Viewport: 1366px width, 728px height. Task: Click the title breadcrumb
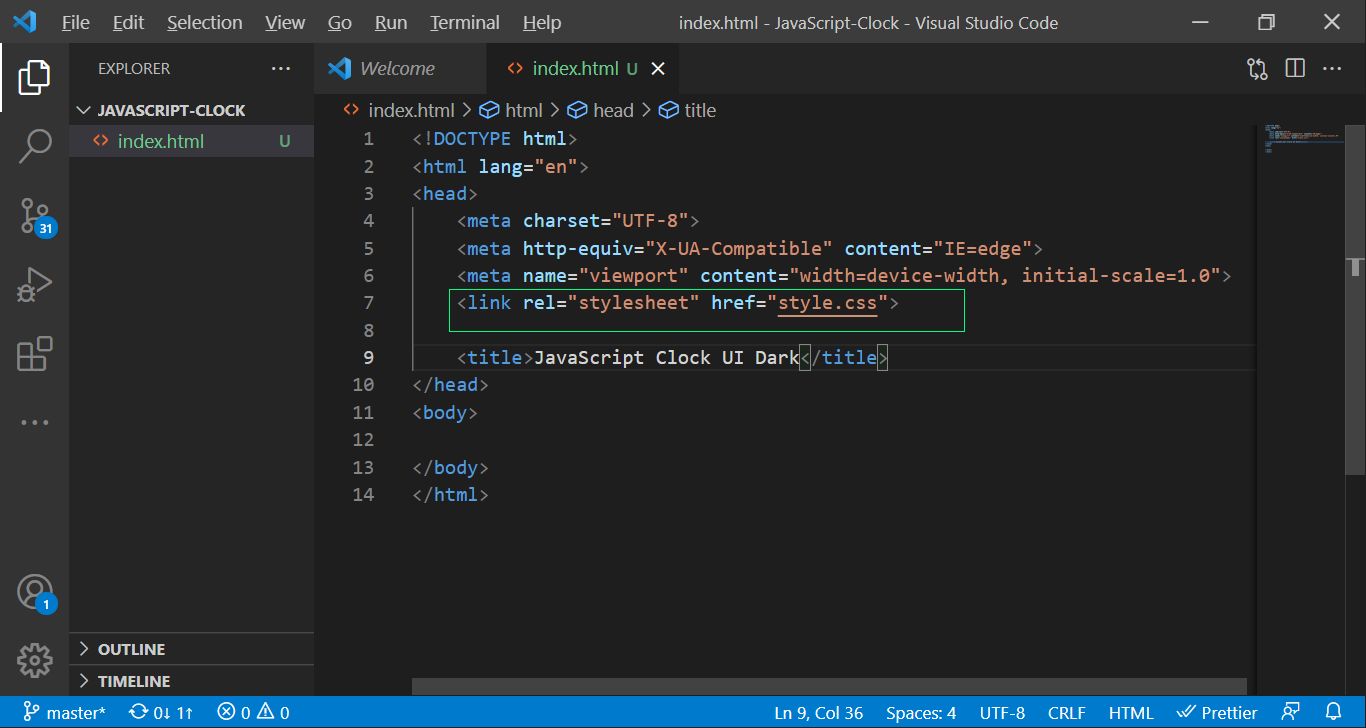tap(688, 110)
